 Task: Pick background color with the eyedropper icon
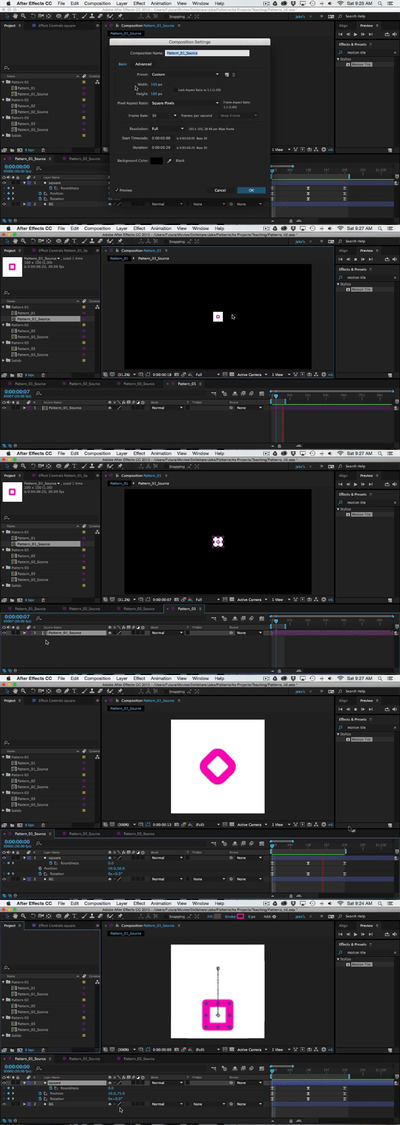pos(170,161)
